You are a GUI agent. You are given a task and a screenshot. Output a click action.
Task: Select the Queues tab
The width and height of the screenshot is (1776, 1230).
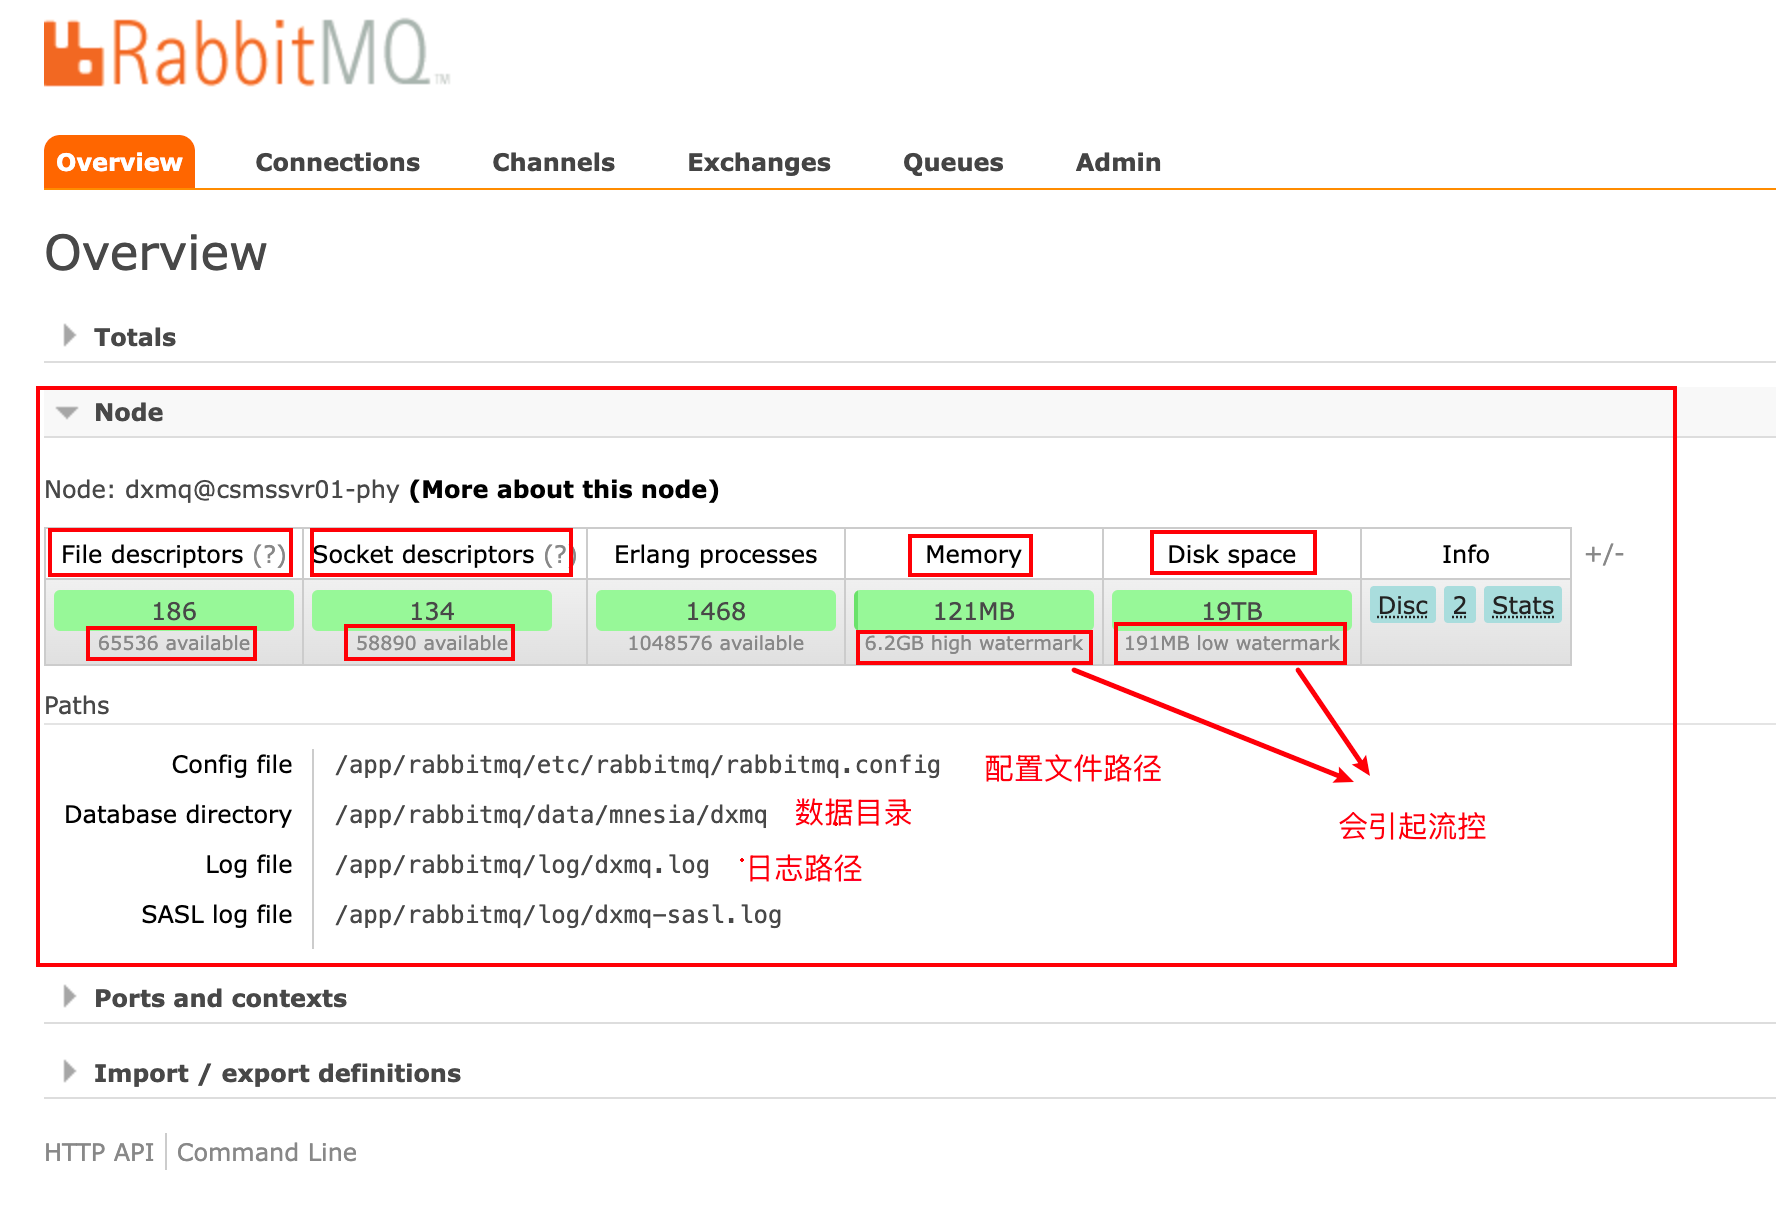[x=953, y=162]
